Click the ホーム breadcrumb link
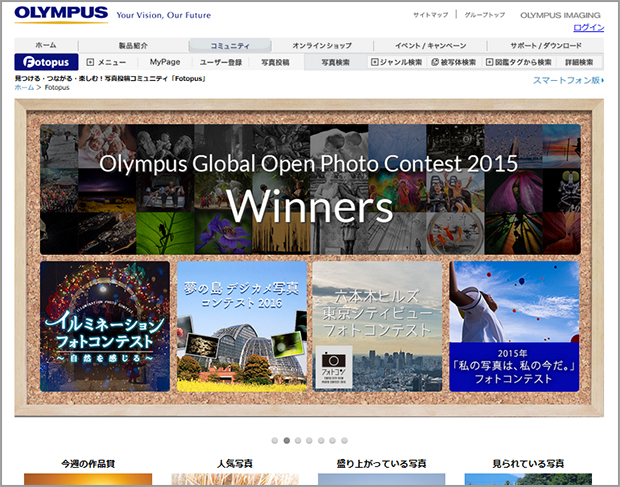 pos(24,87)
